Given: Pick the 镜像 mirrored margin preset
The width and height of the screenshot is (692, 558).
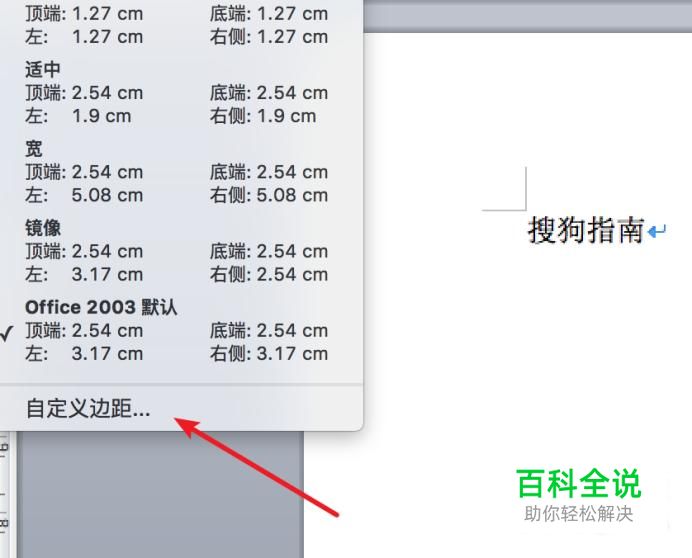Looking at the screenshot, I should (181, 251).
